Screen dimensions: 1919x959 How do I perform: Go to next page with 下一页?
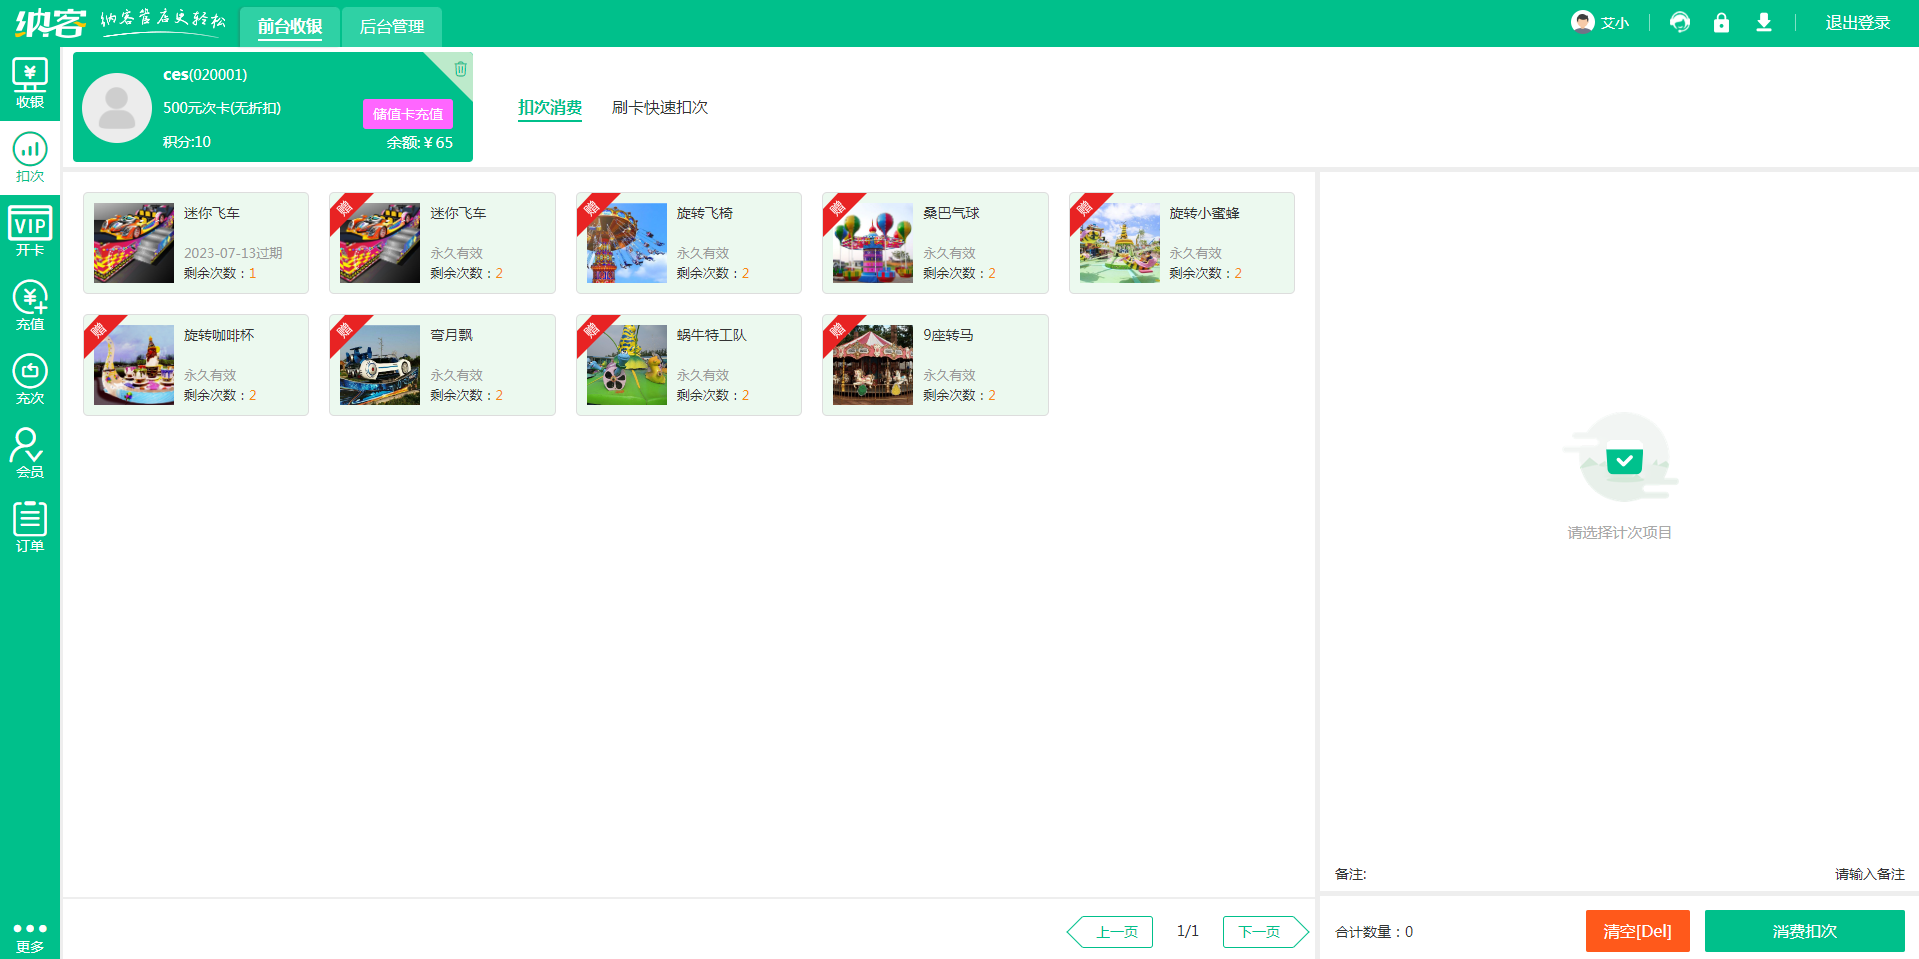(x=1262, y=931)
